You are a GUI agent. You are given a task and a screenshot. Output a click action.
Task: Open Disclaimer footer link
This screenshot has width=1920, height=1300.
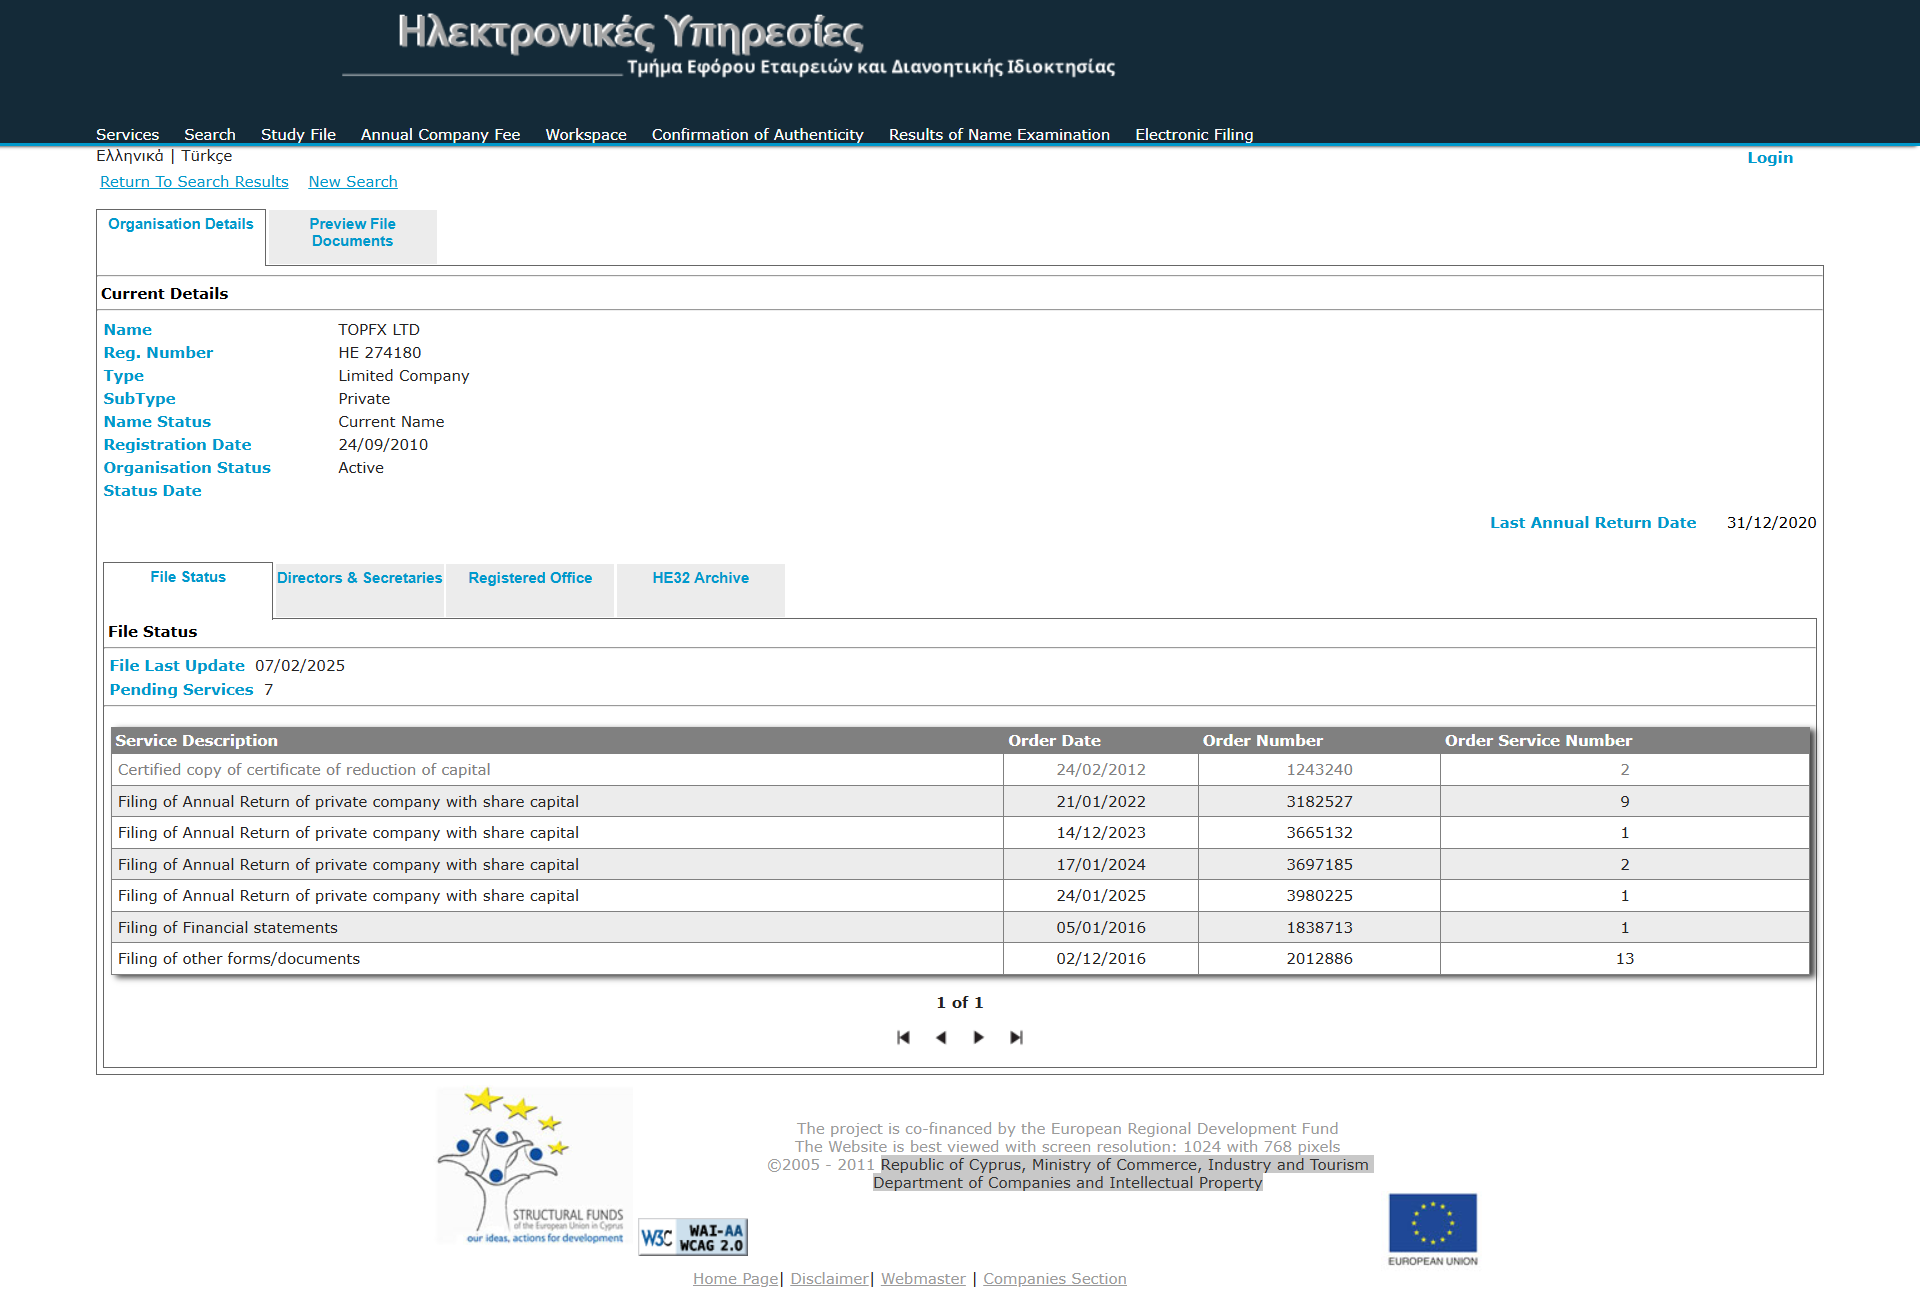pos(830,1279)
